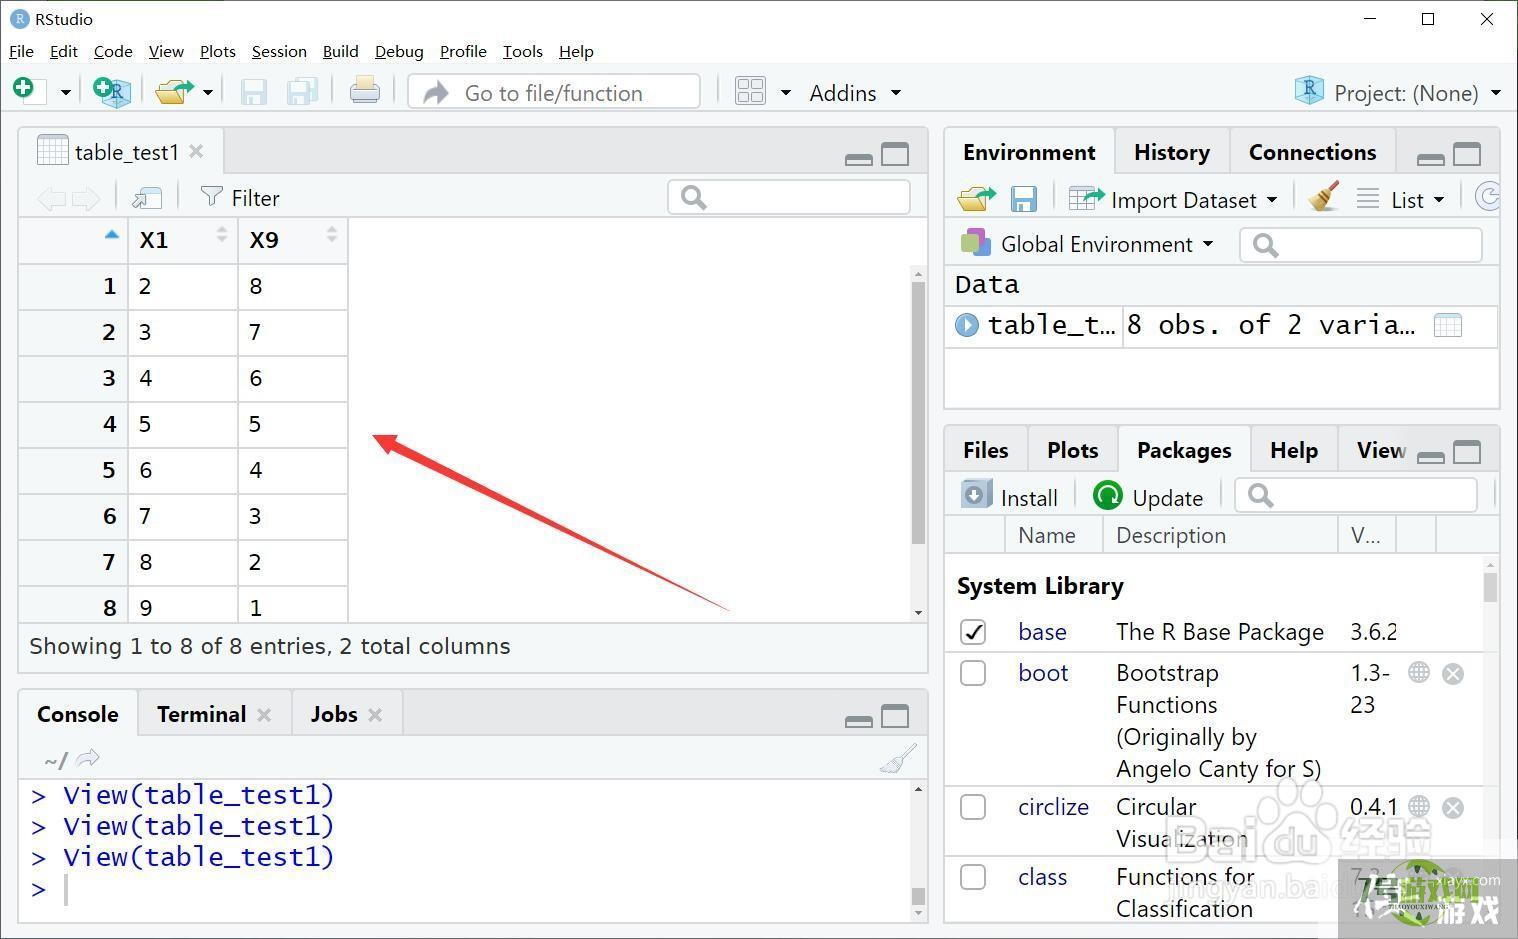The width and height of the screenshot is (1518, 939).
Task: Toggle the circlize package checkbox
Action: 973,807
